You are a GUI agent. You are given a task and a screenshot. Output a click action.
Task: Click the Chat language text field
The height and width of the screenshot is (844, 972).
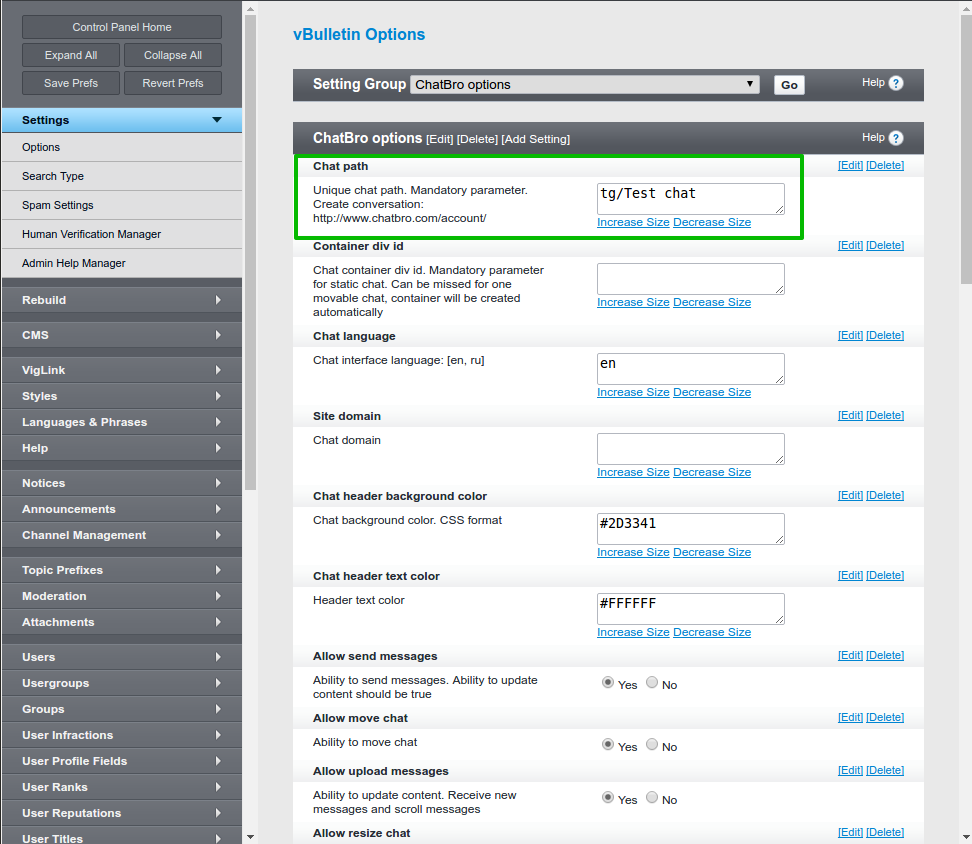click(691, 369)
